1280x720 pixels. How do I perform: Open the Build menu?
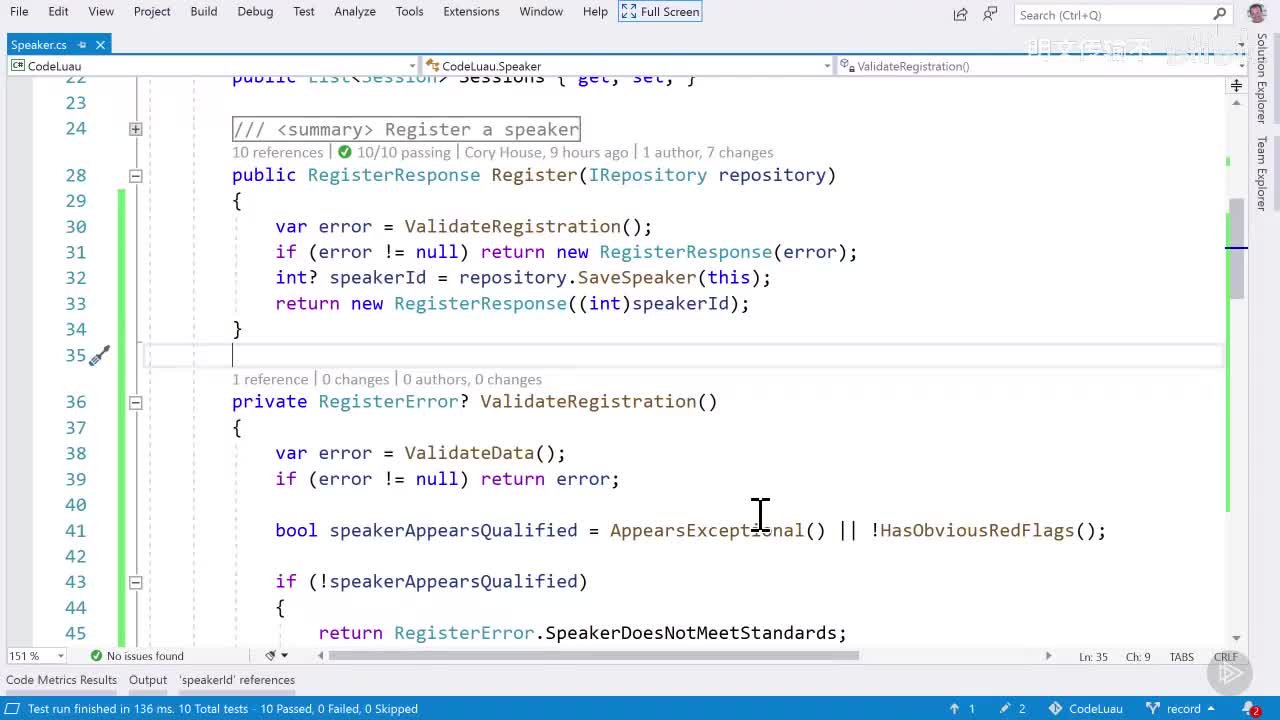204,11
